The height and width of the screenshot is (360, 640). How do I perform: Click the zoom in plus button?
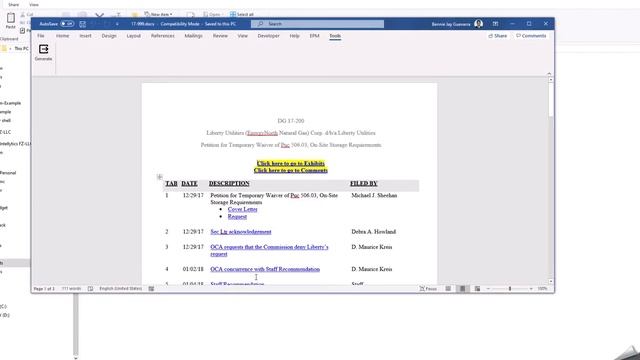click(x=531, y=289)
